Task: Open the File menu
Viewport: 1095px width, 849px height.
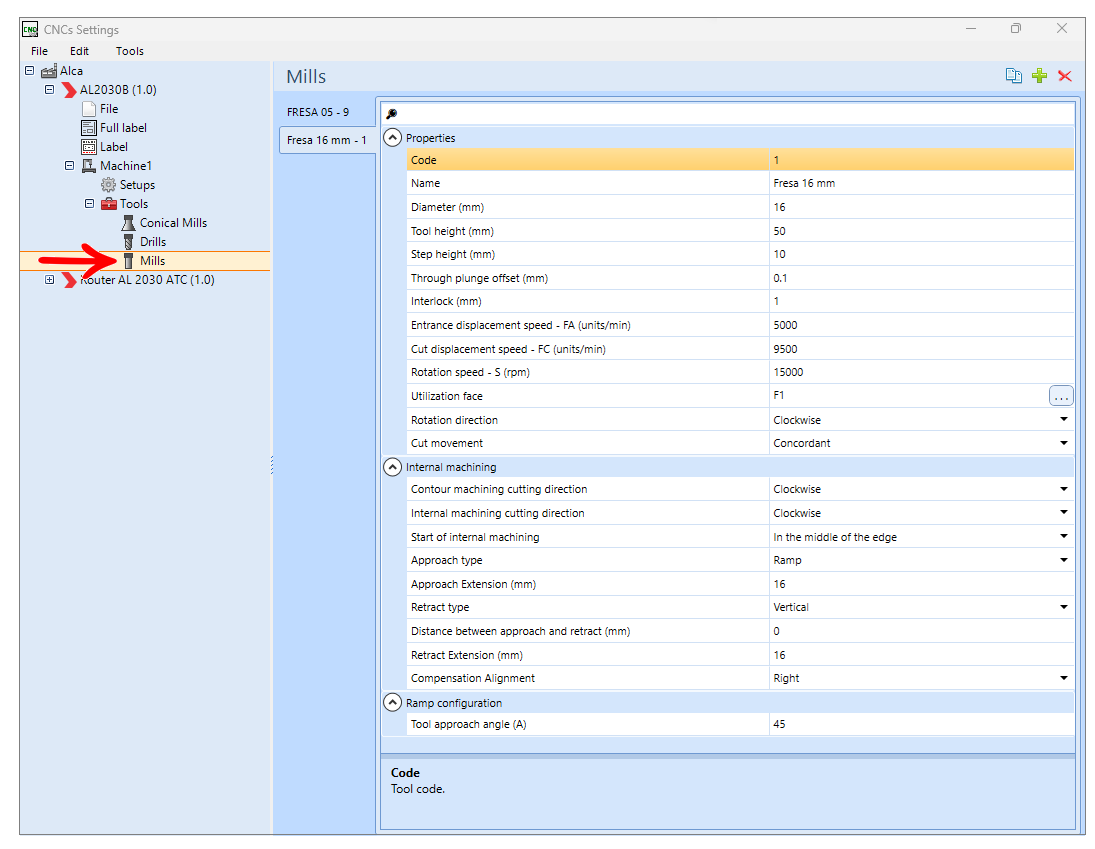Action: point(39,51)
